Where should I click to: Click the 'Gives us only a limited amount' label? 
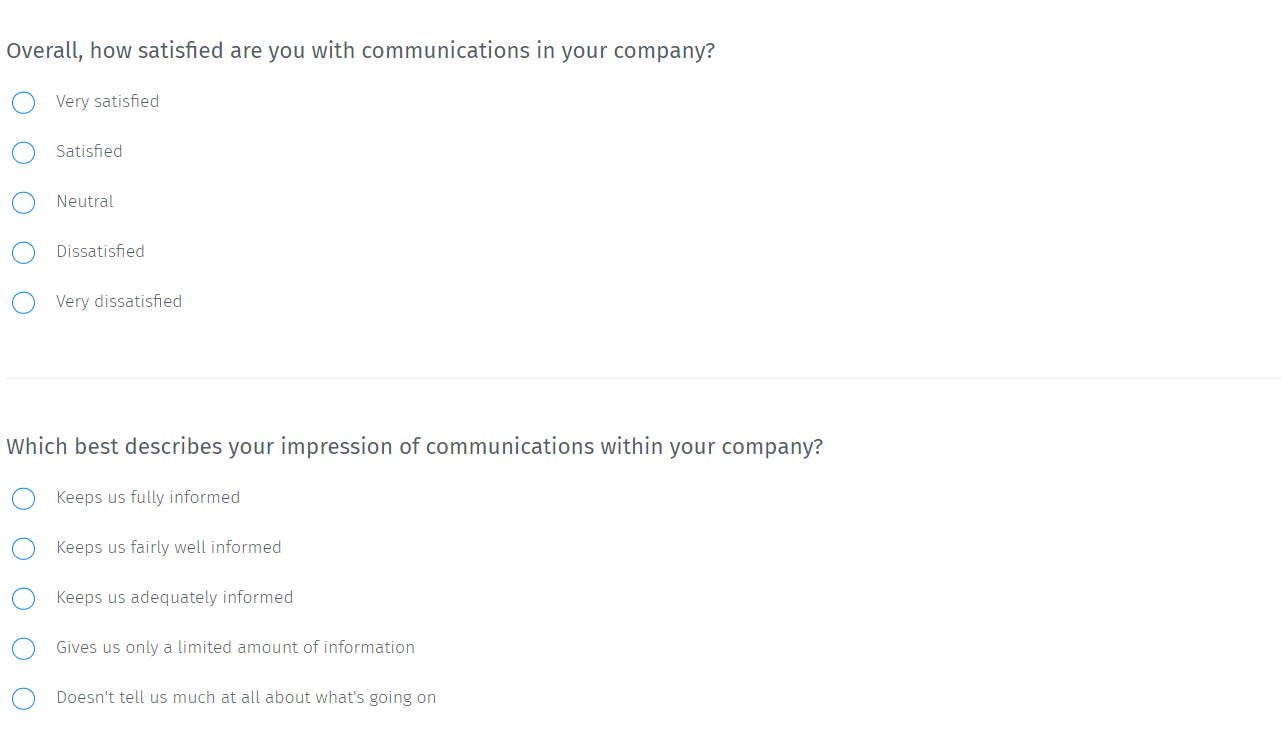235,647
